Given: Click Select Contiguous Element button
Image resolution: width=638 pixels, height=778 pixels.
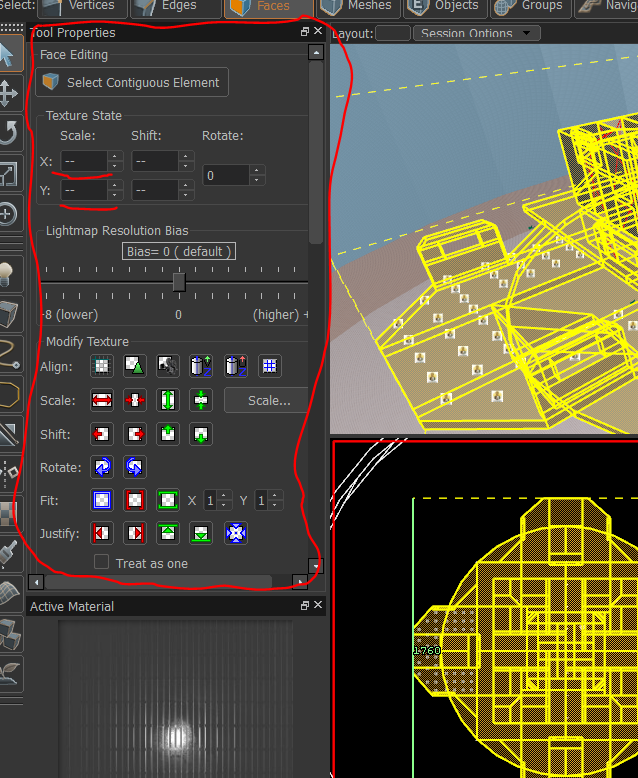Looking at the screenshot, I should click(x=132, y=83).
